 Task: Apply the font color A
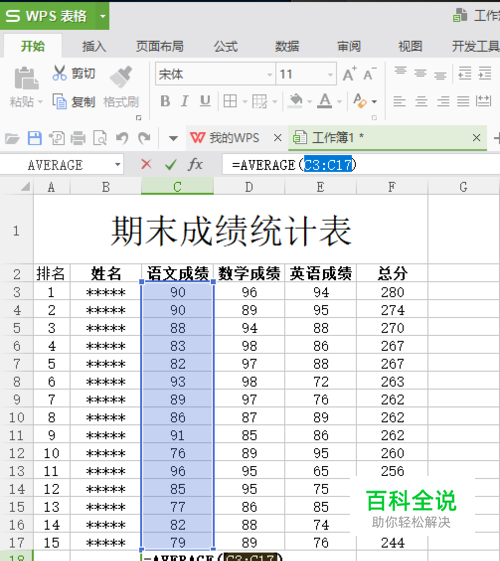coord(325,101)
